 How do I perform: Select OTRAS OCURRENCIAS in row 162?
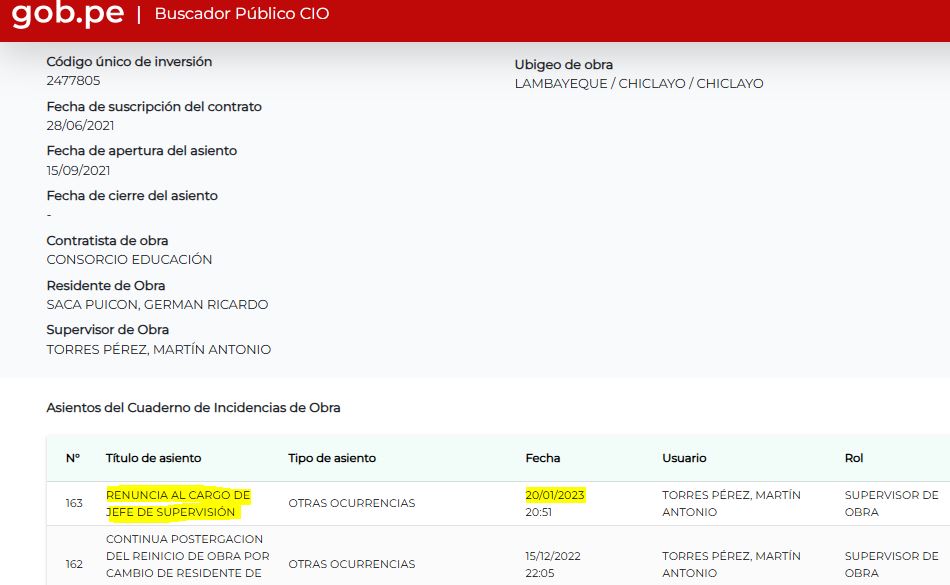click(x=351, y=564)
